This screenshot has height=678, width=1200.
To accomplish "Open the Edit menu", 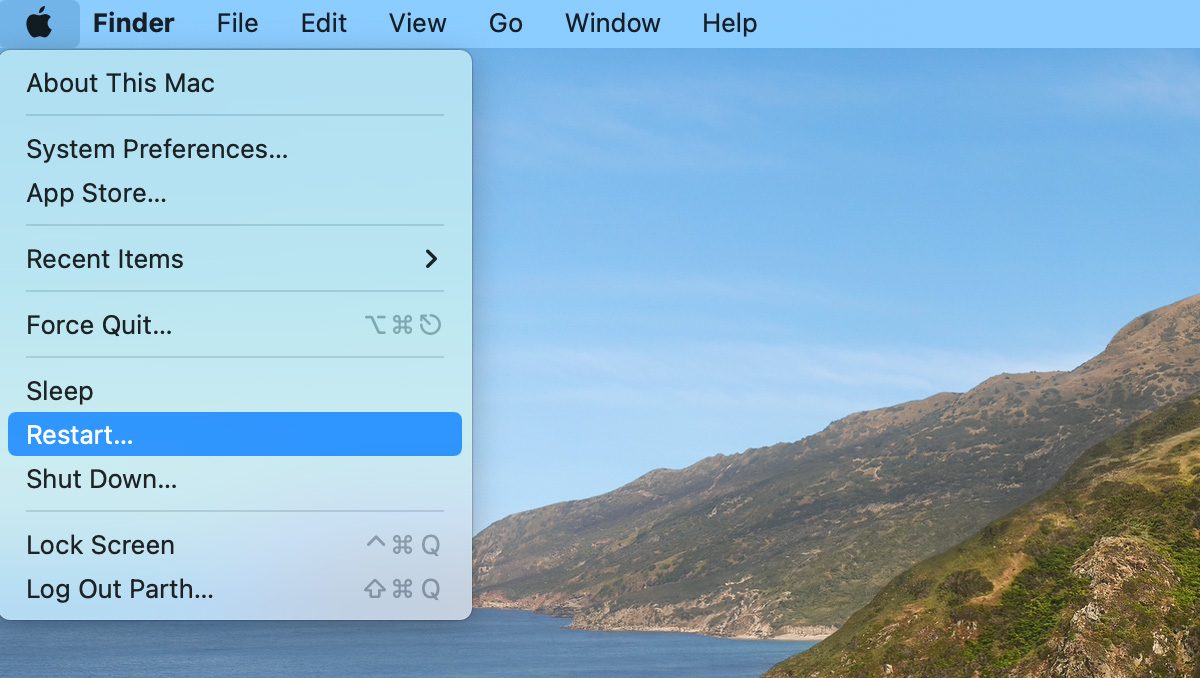I will click(324, 23).
